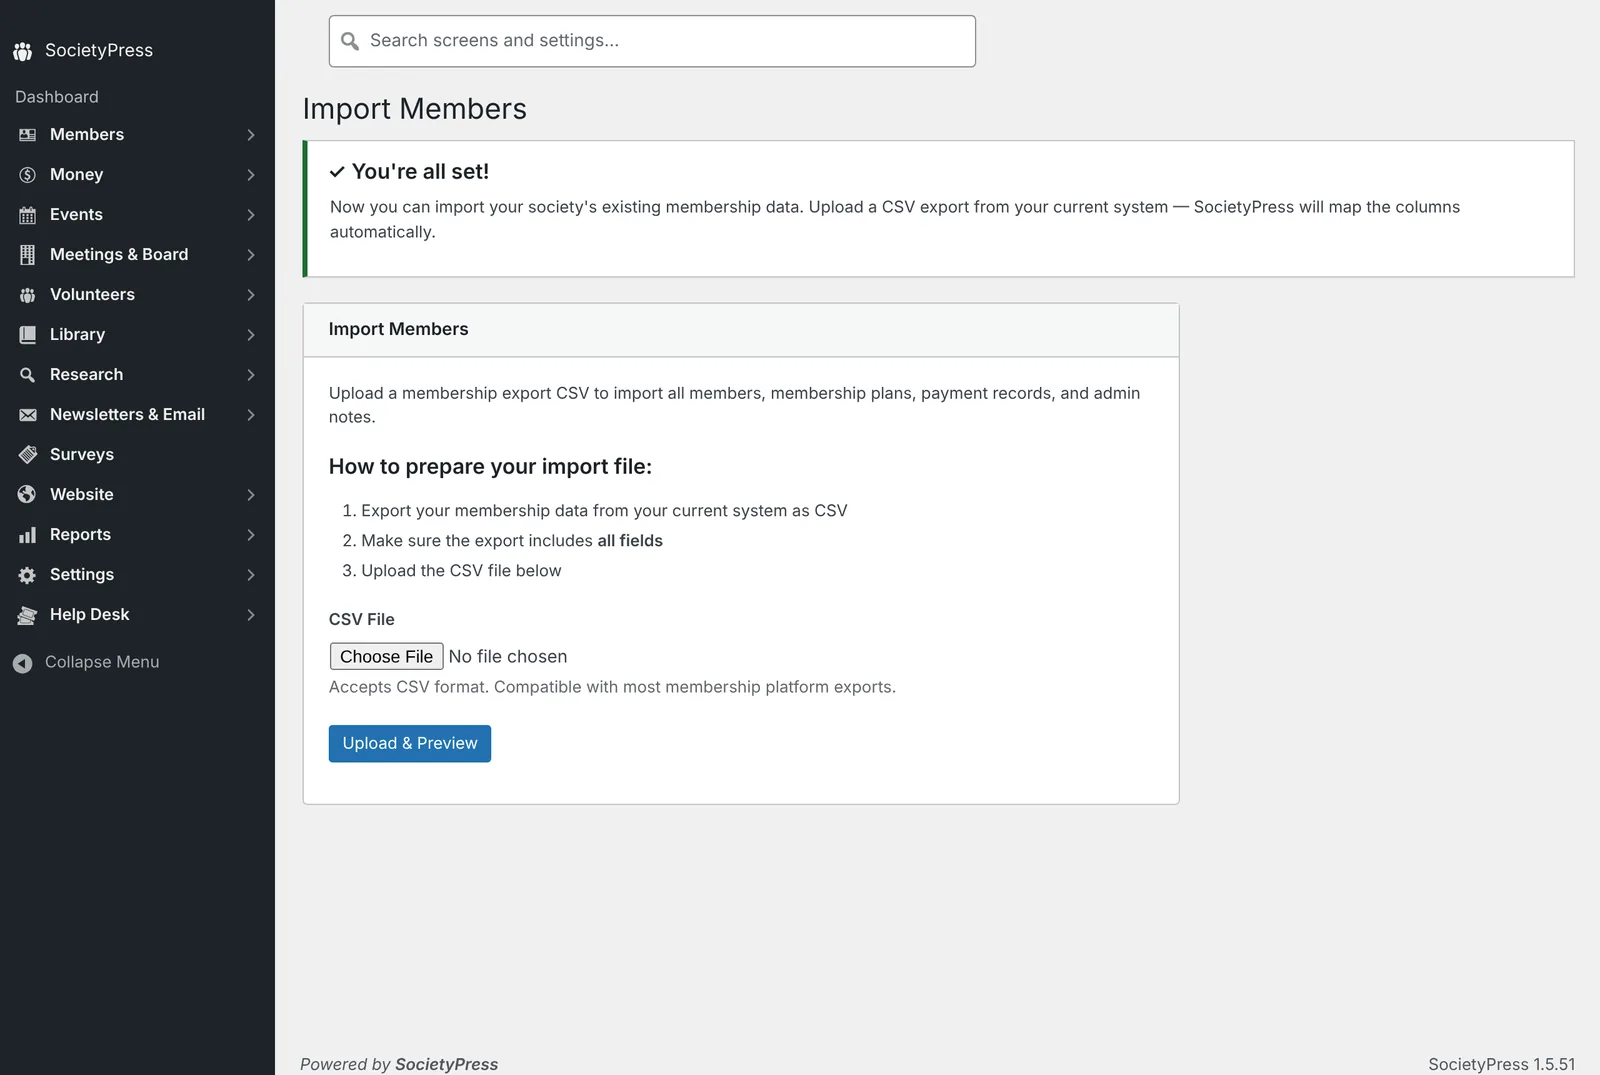Focus the Search screens and settings field

(x=652, y=41)
